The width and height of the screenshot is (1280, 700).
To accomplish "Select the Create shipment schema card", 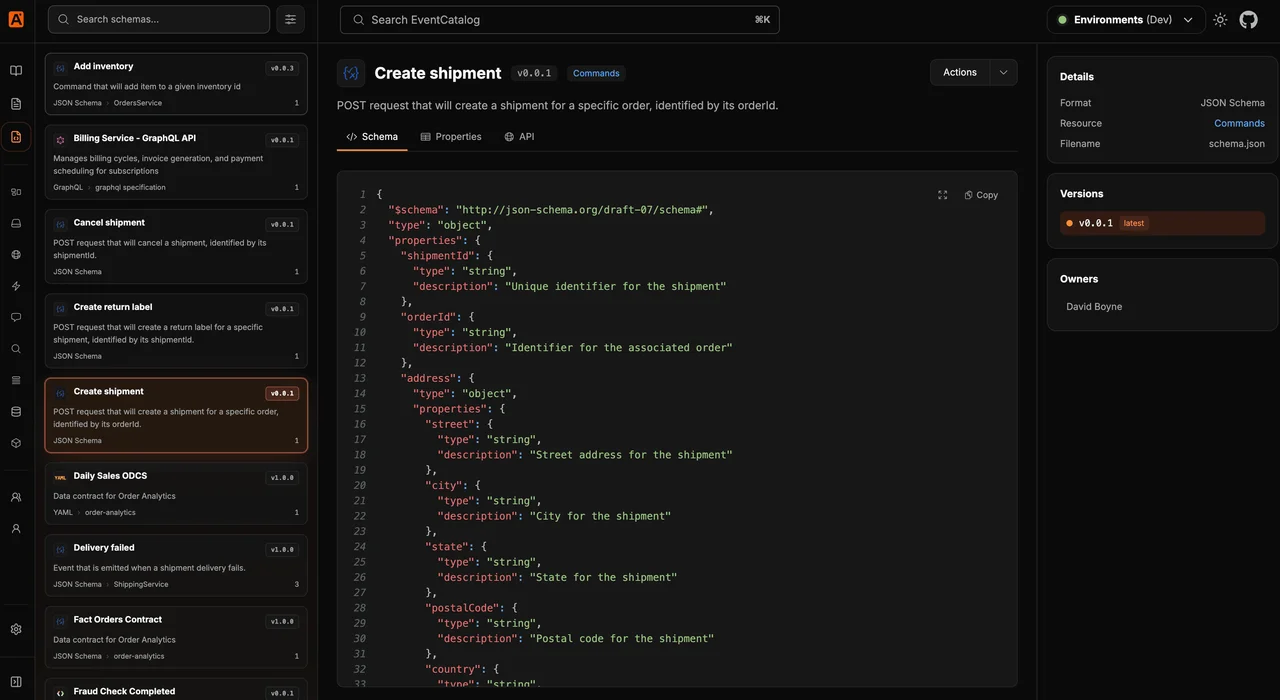I will (176, 415).
